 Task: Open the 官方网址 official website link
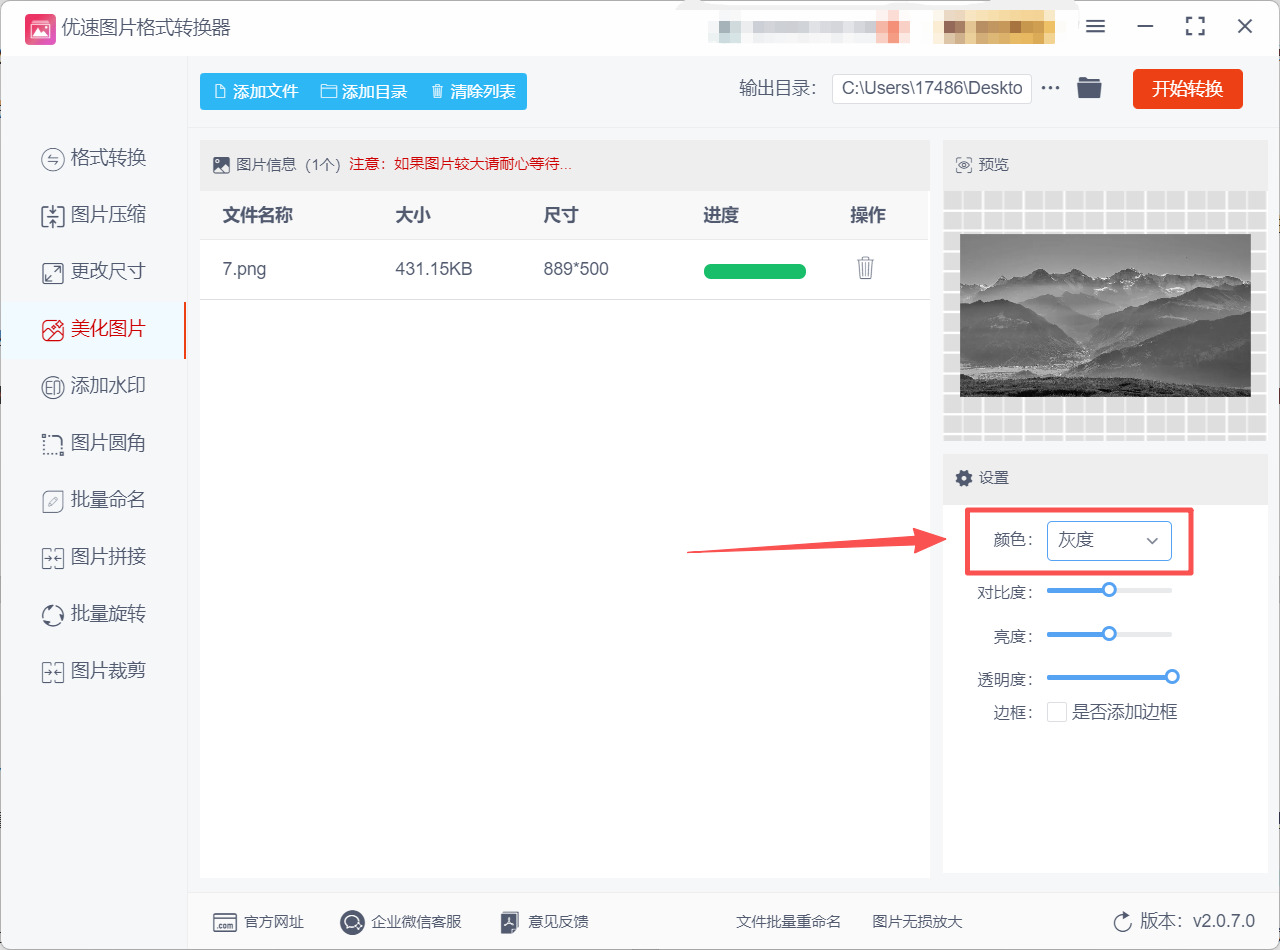pyautogui.click(x=258, y=922)
